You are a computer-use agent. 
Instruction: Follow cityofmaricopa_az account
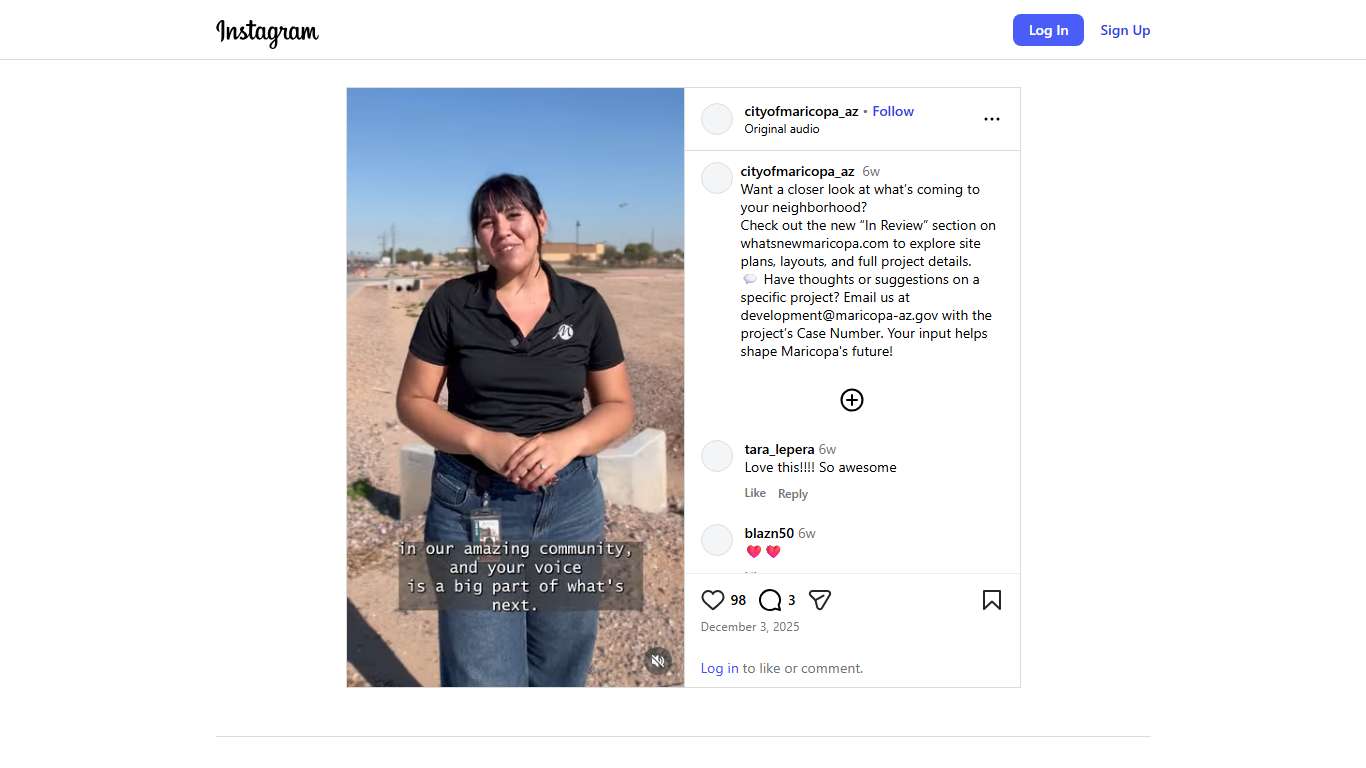click(x=893, y=111)
